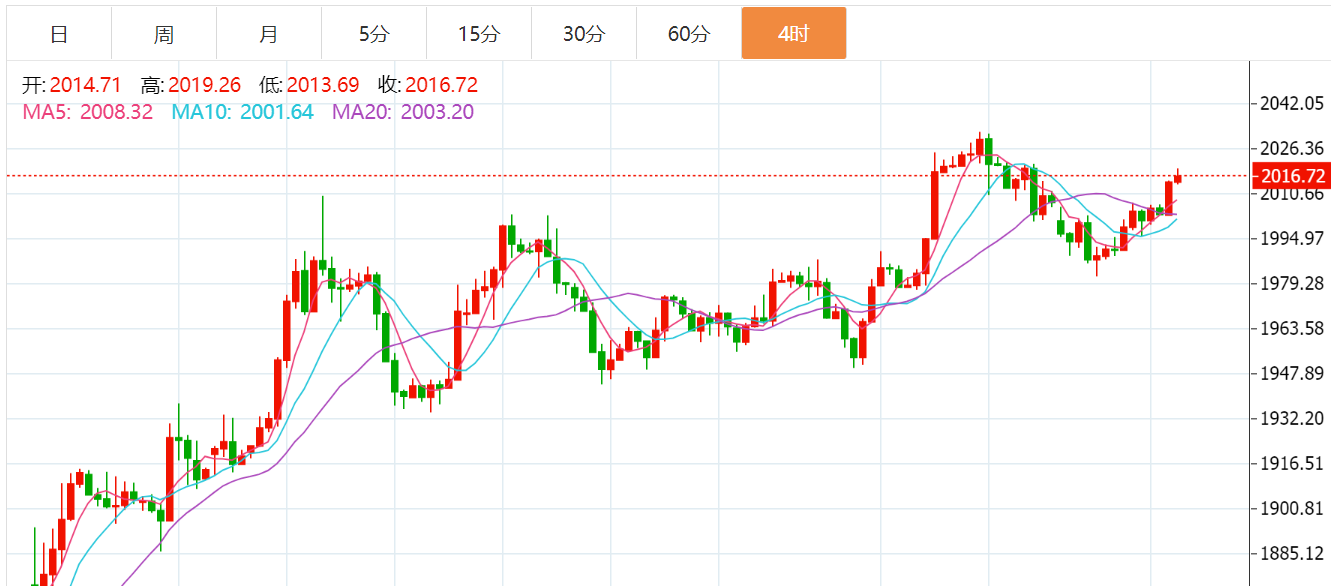Choose the 30分 interval tab

584,34
